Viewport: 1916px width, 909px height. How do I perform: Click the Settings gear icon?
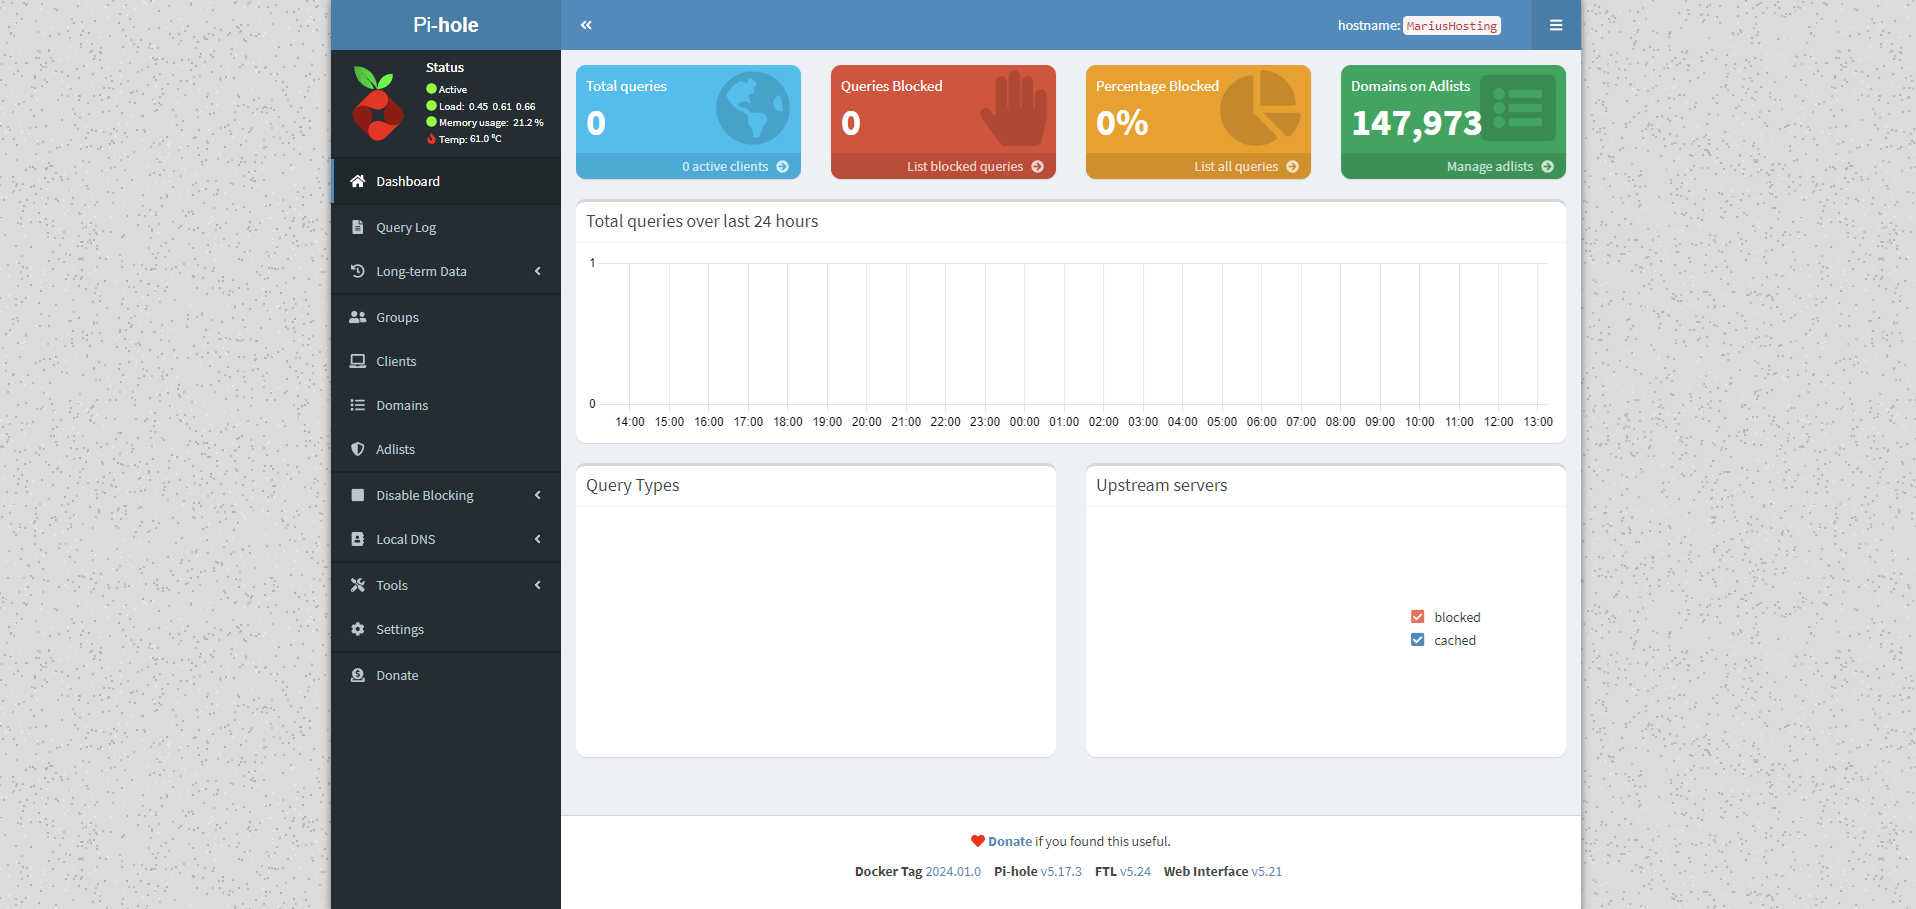pos(357,629)
